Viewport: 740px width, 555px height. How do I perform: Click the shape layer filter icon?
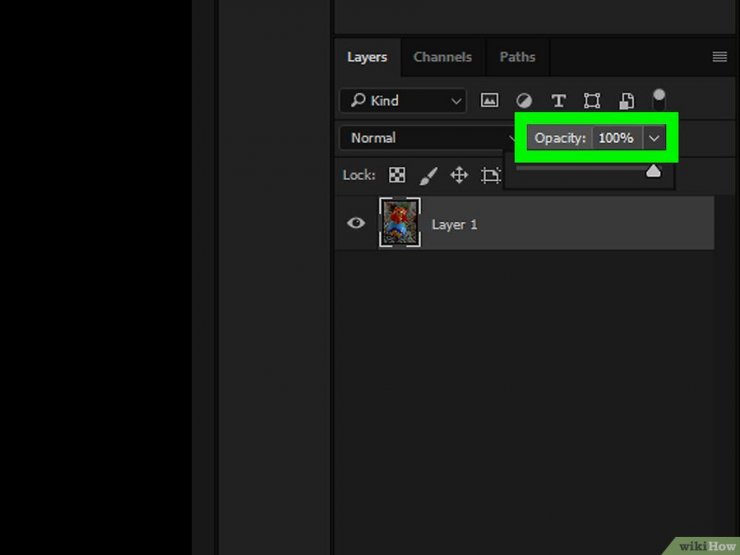[592, 100]
